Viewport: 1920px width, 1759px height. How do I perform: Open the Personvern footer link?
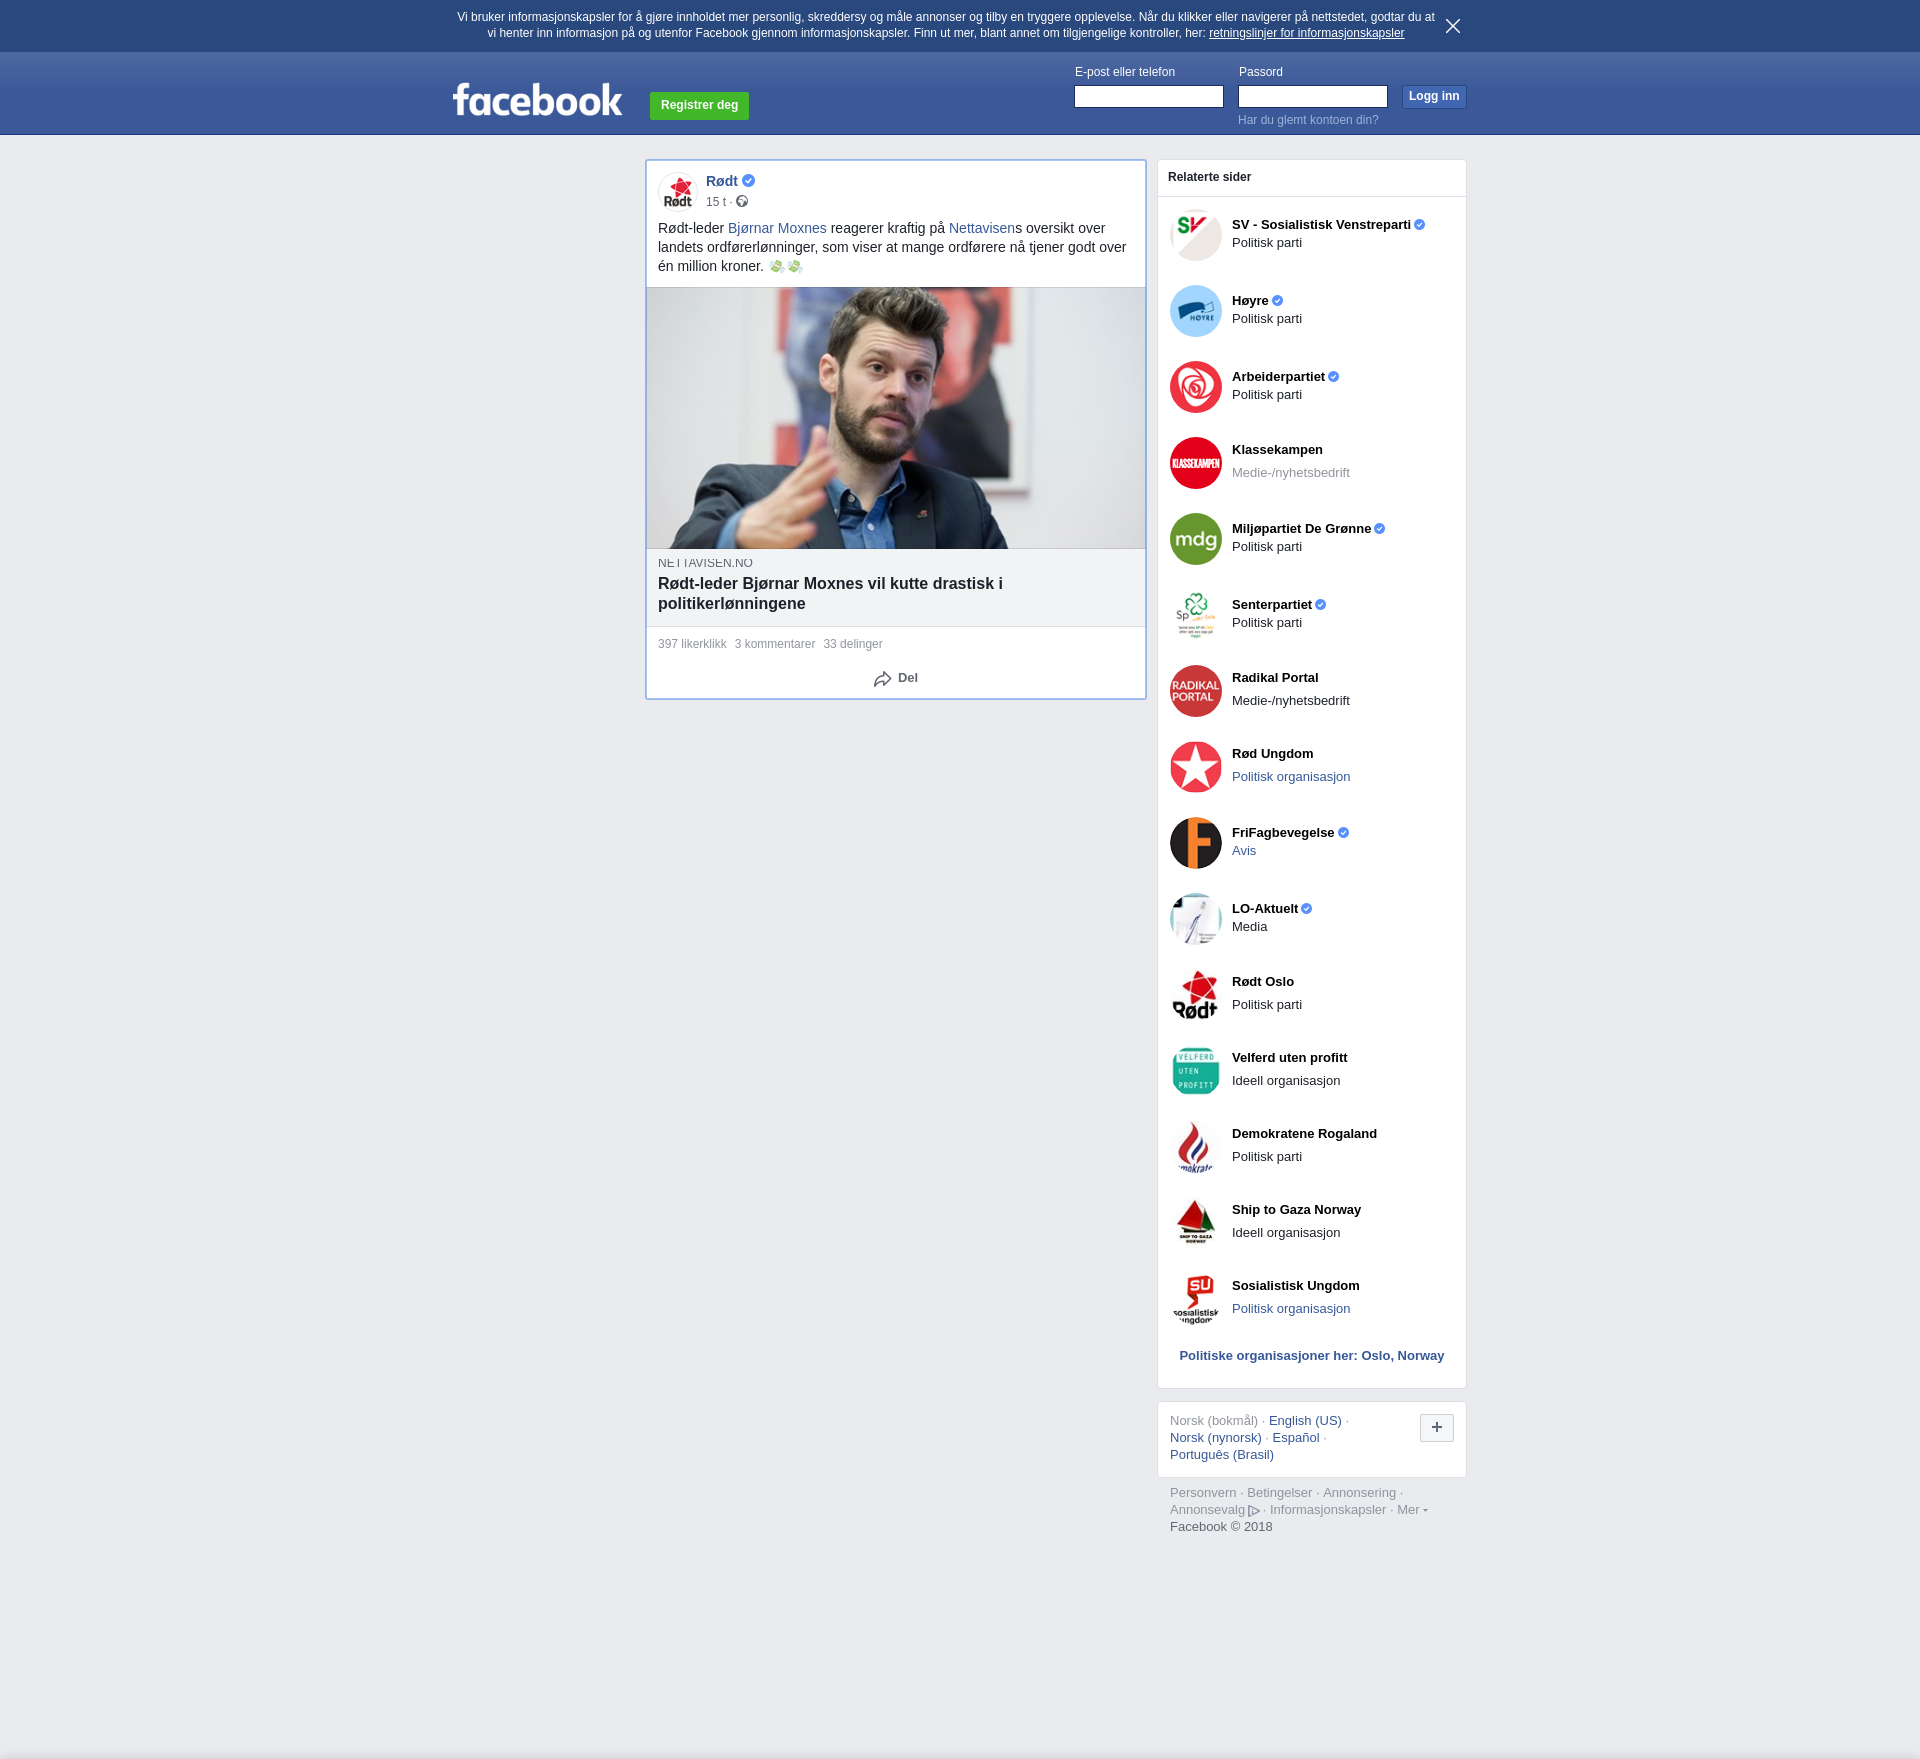(1203, 1493)
